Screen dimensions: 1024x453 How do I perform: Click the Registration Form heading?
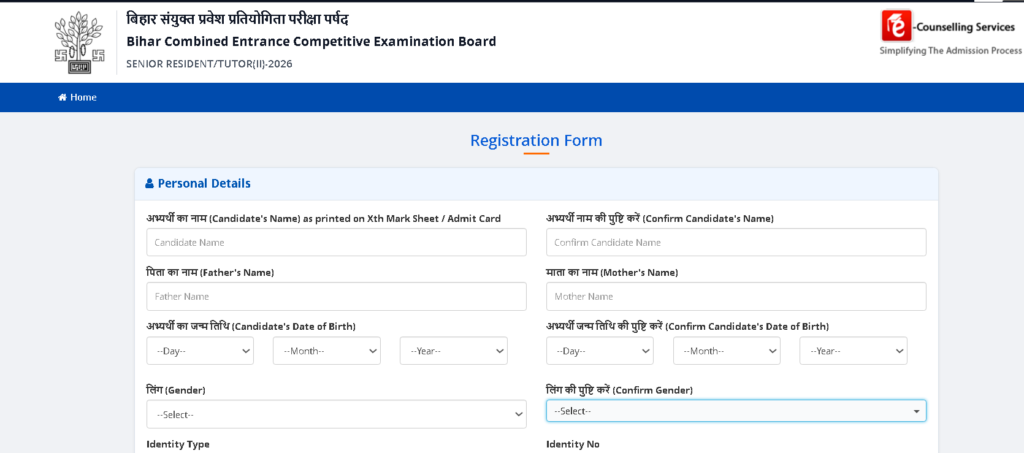point(536,140)
